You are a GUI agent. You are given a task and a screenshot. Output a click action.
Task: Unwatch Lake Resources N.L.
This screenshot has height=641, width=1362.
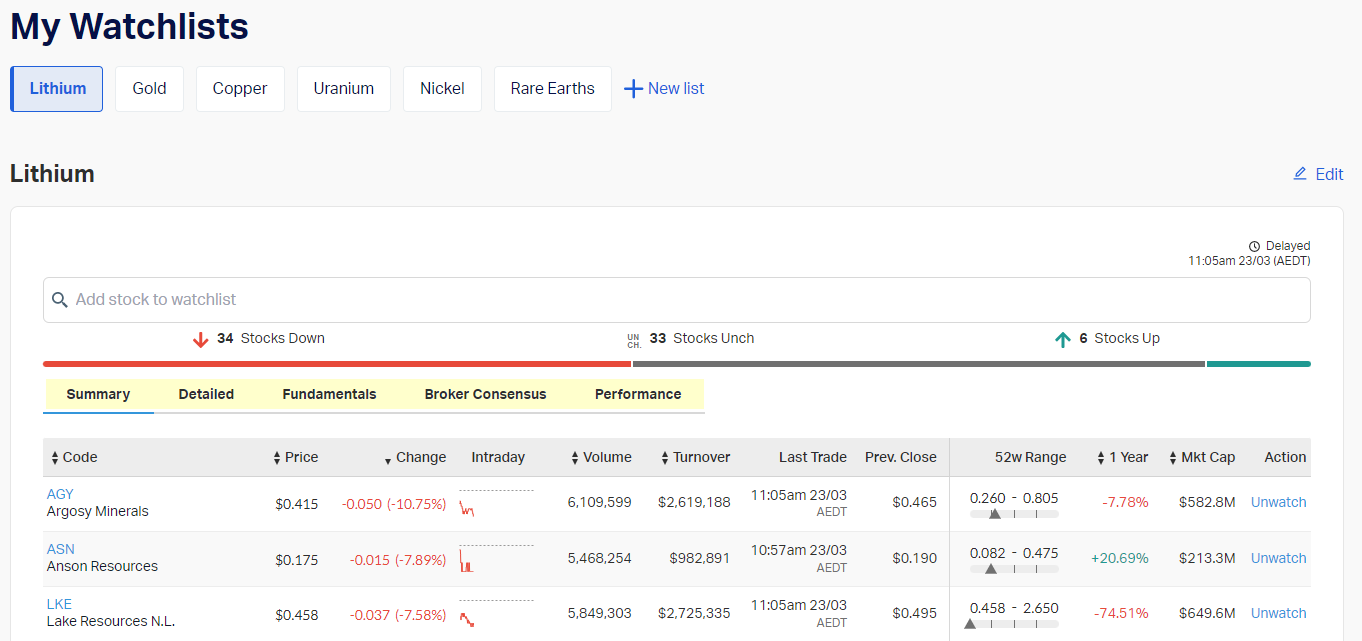1278,613
